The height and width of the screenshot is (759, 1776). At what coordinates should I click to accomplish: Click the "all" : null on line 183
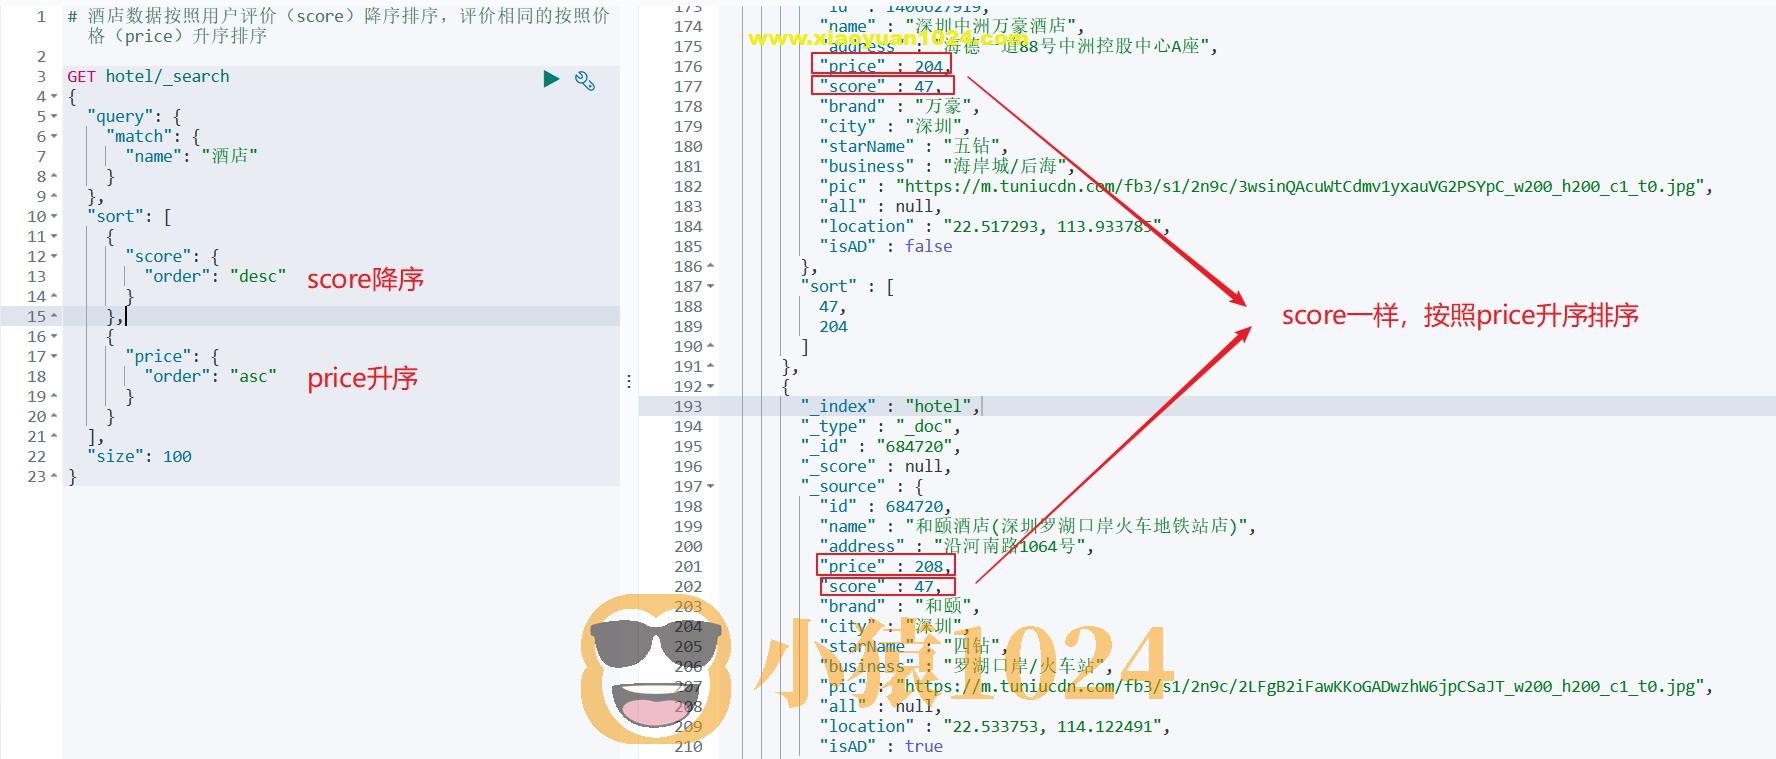click(x=880, y=206)
